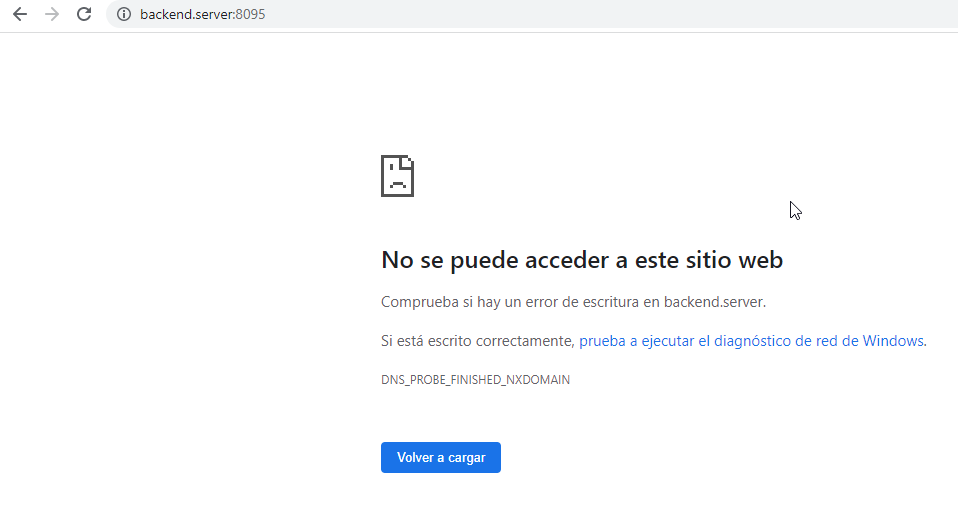Screen dimensions: 958x521
Task: Click the sad page error icon
Action: click(398, 176)
